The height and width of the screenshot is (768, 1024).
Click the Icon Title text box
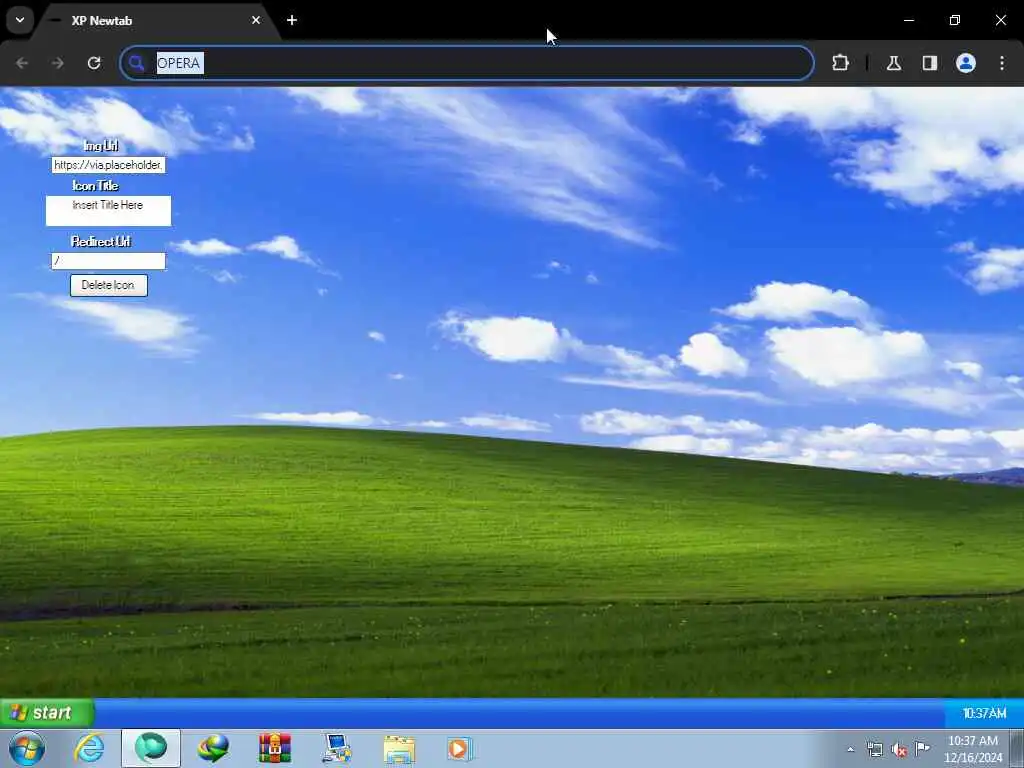pyautogui.click(x=108, y=210)
